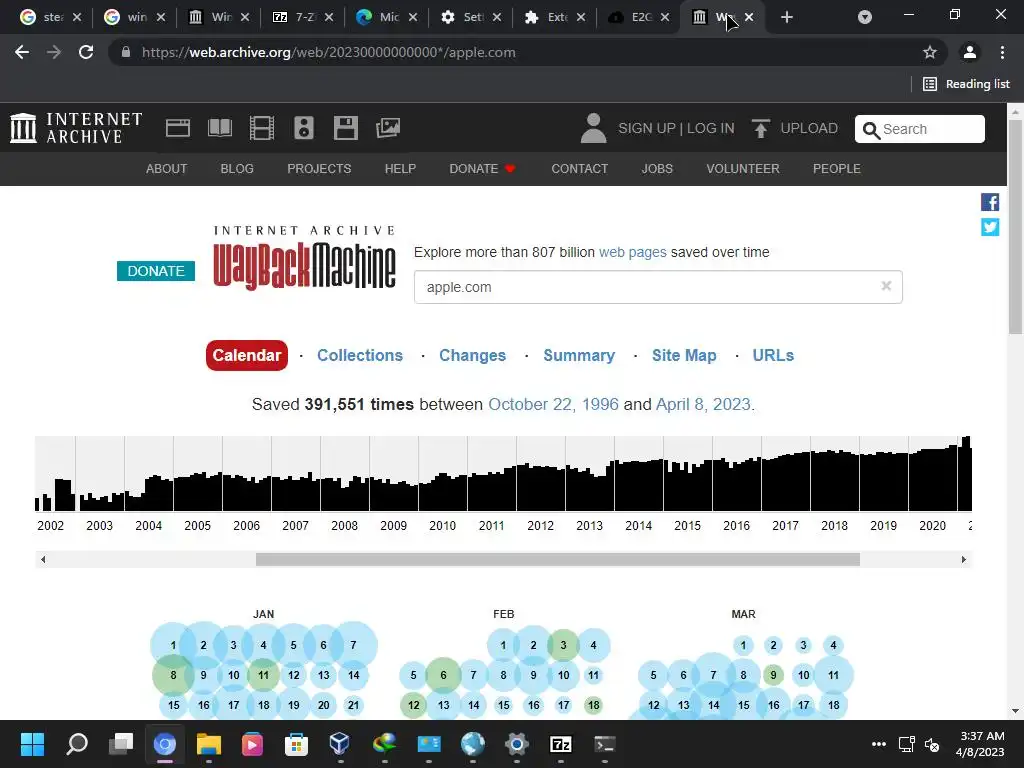Open Chrome profile icon

point(970,52)
